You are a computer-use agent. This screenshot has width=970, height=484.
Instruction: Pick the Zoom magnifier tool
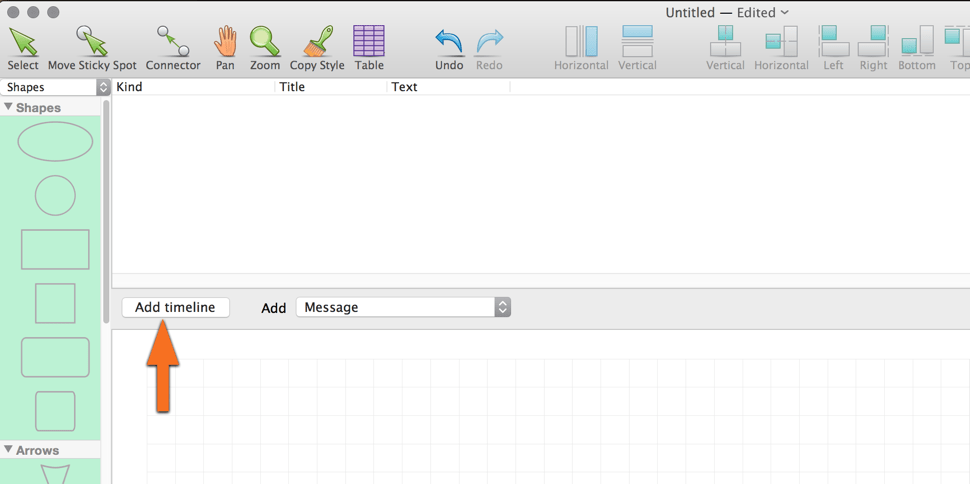[265, 48]
